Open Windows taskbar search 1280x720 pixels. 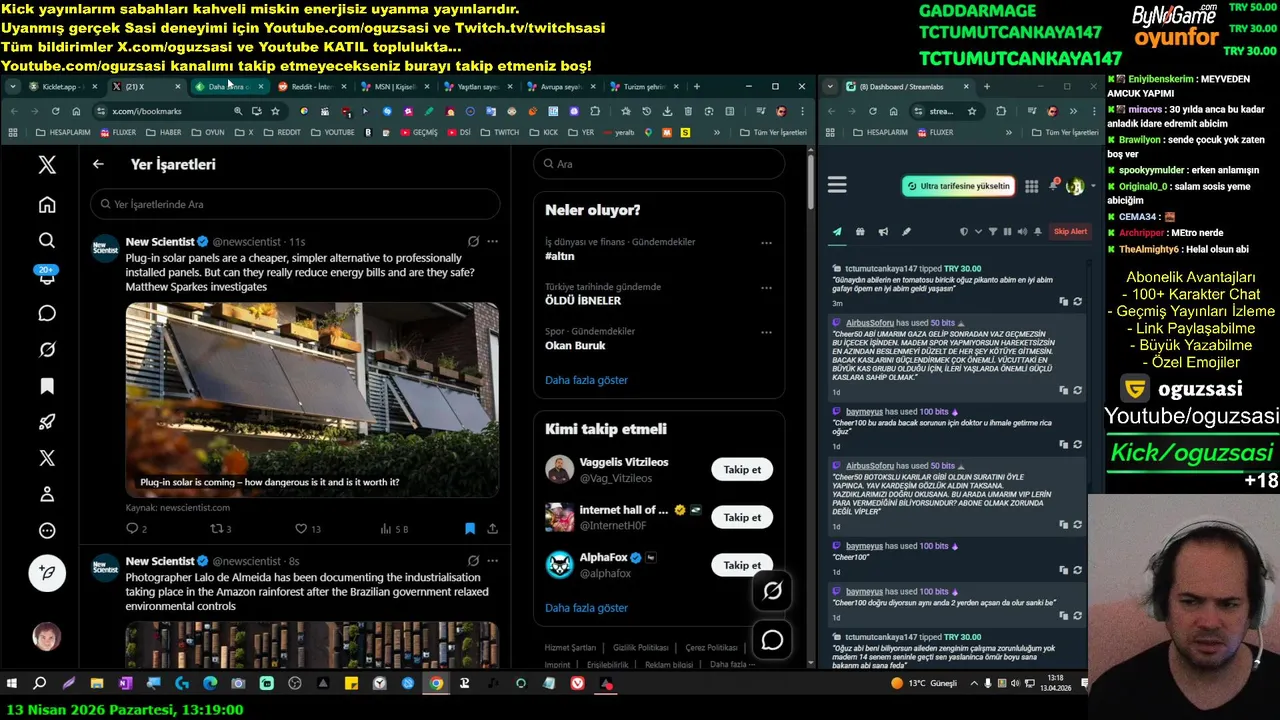tap(40, 684)
